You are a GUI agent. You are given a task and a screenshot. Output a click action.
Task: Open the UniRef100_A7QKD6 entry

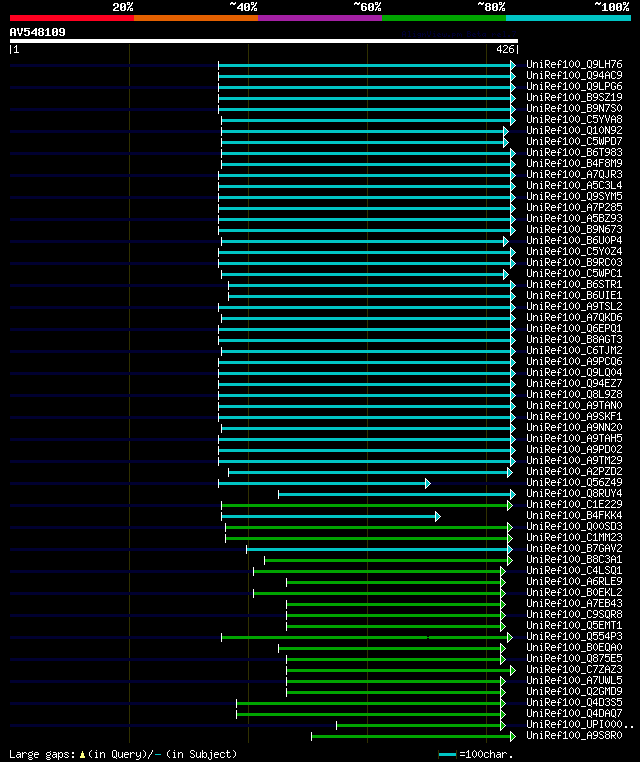(x=574, y=317)
